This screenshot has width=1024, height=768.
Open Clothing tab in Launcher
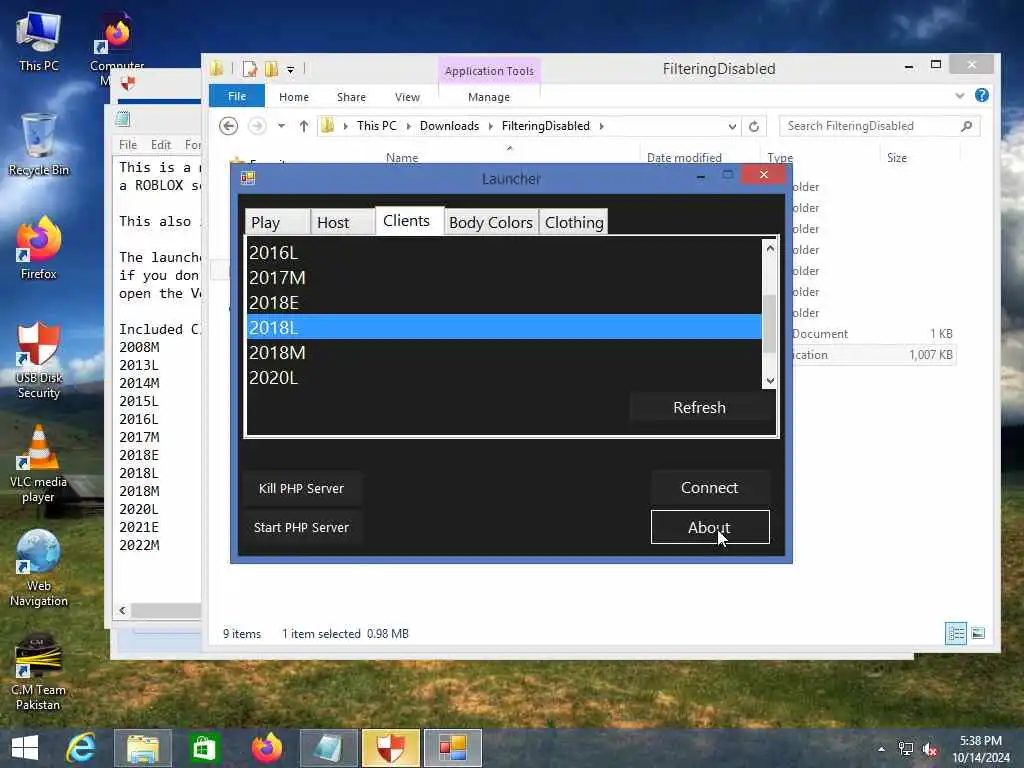pyautogui.click(x=573, y=222)
